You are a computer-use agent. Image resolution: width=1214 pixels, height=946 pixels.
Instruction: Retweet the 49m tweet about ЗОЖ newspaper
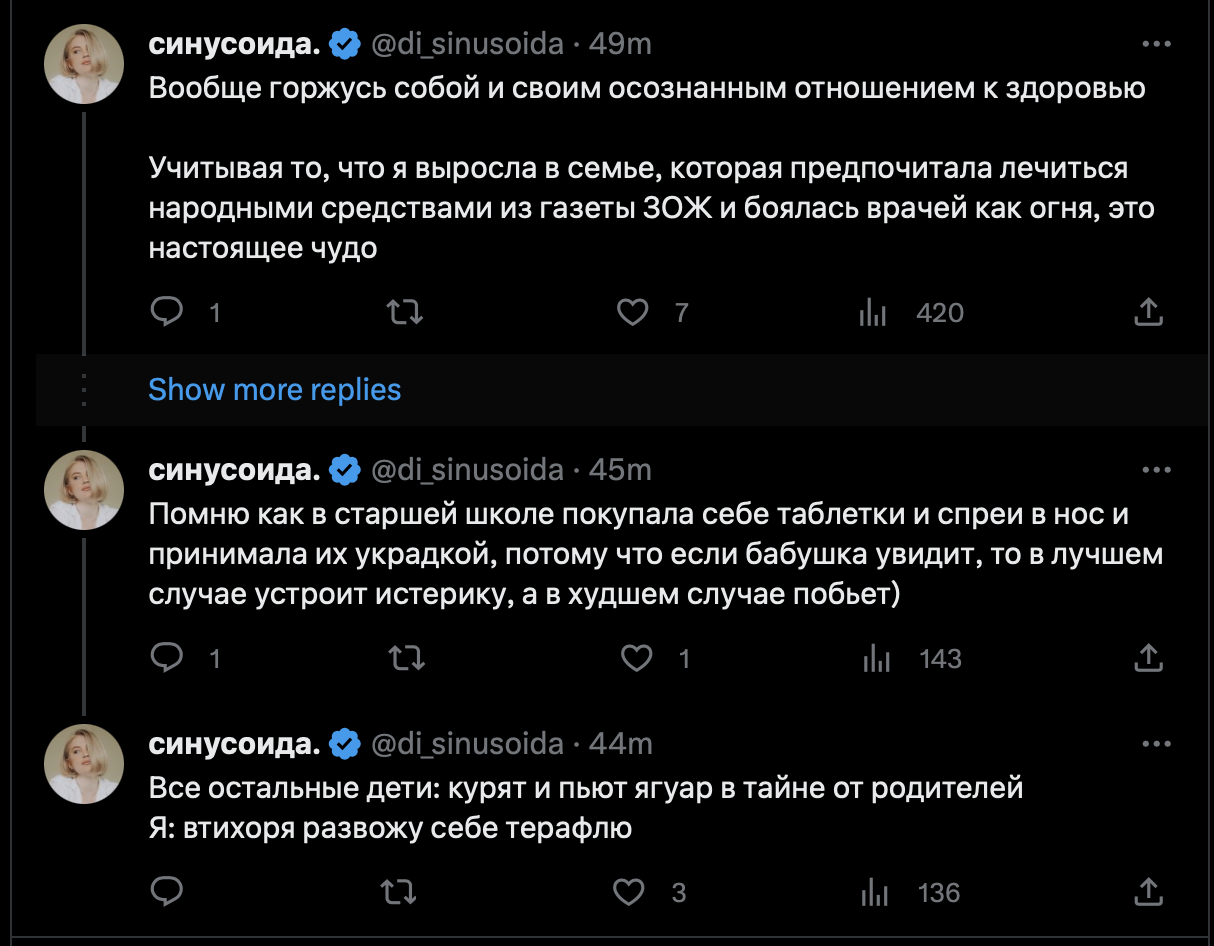405,313
